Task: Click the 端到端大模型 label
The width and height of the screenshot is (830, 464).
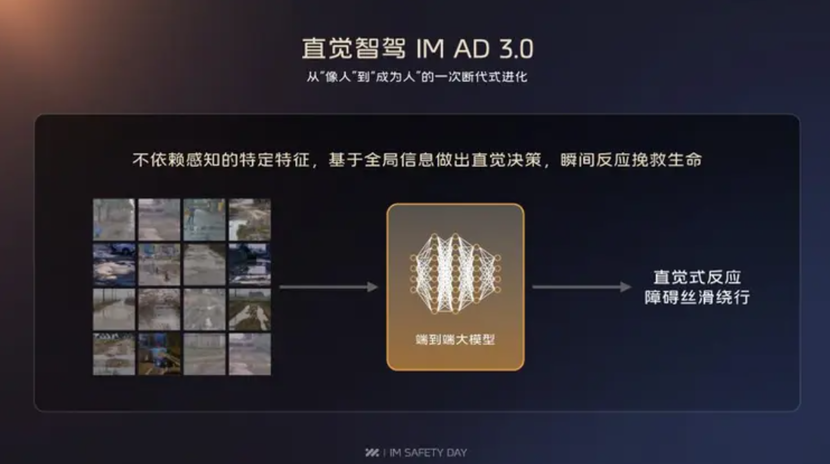Action: pos(455,340)
